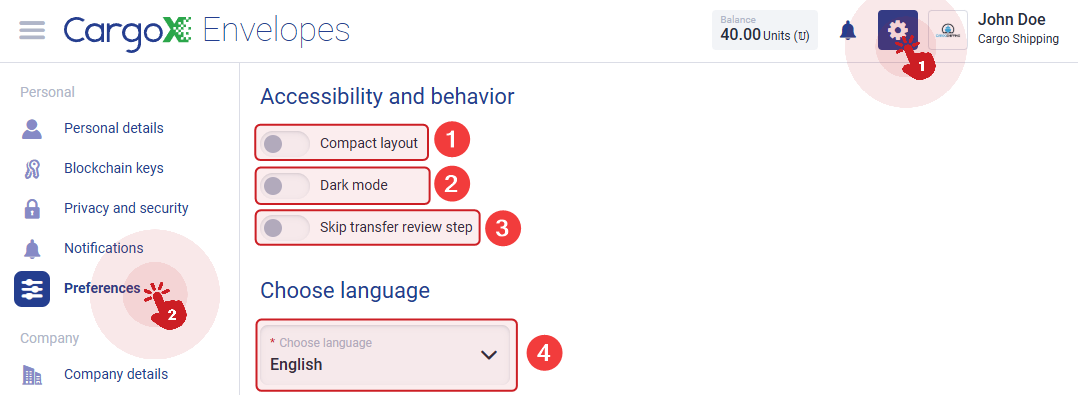This screenshot has height=395, width=1078.
Task: Open the settings gear icon
Action: [x=897, y=30]
